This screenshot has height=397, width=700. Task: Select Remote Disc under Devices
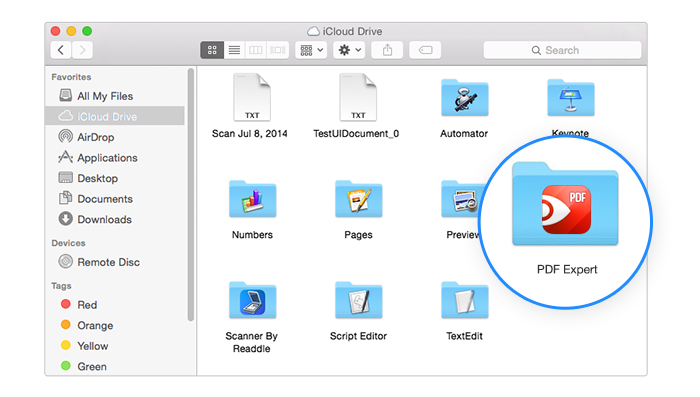pos(115,262)
